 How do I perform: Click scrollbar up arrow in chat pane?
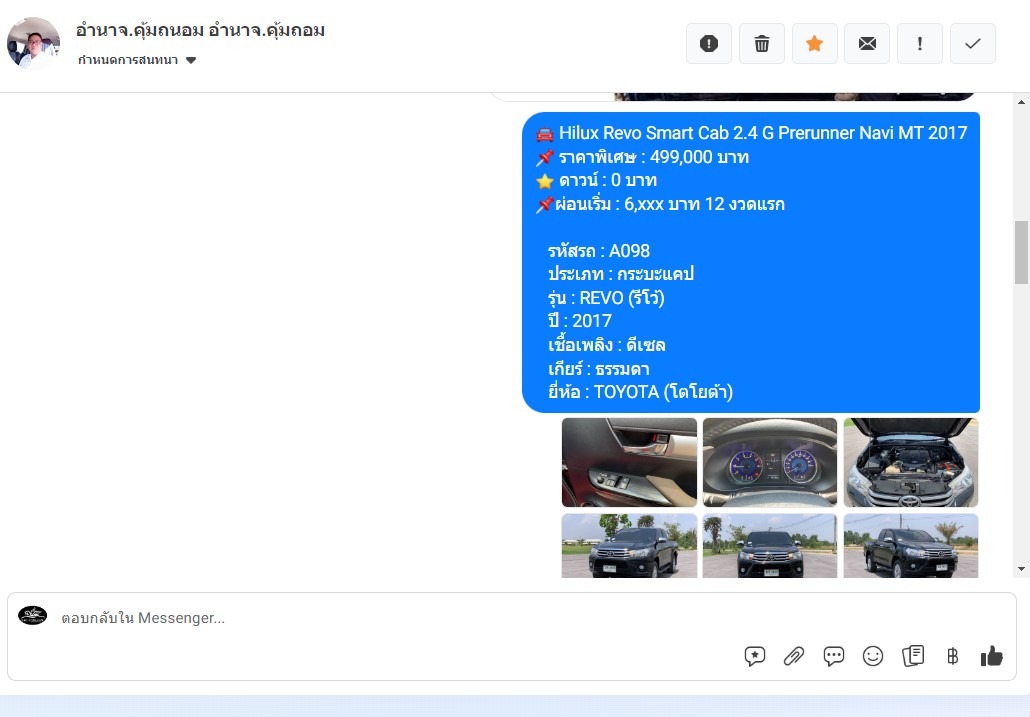click(x=1021, y=102)
